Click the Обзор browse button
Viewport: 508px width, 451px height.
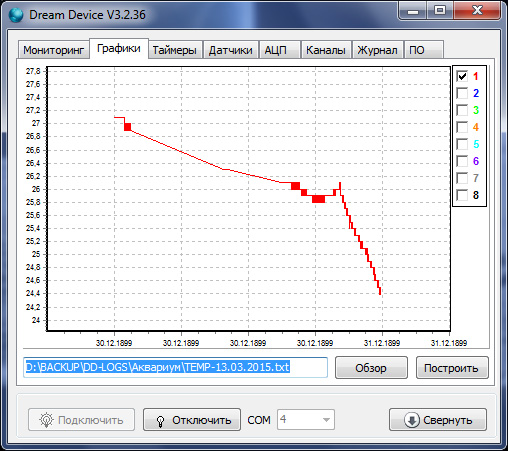[371, 368]
